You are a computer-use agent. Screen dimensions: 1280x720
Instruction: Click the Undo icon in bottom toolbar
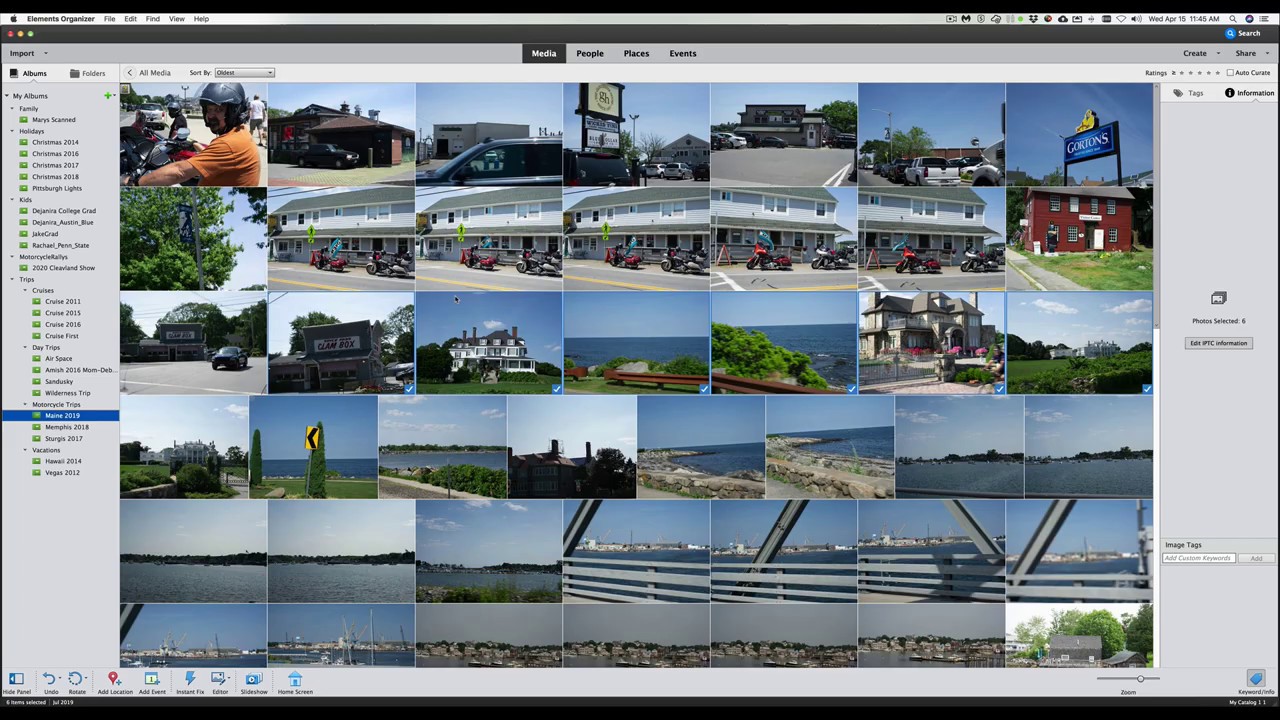(49, 679)
